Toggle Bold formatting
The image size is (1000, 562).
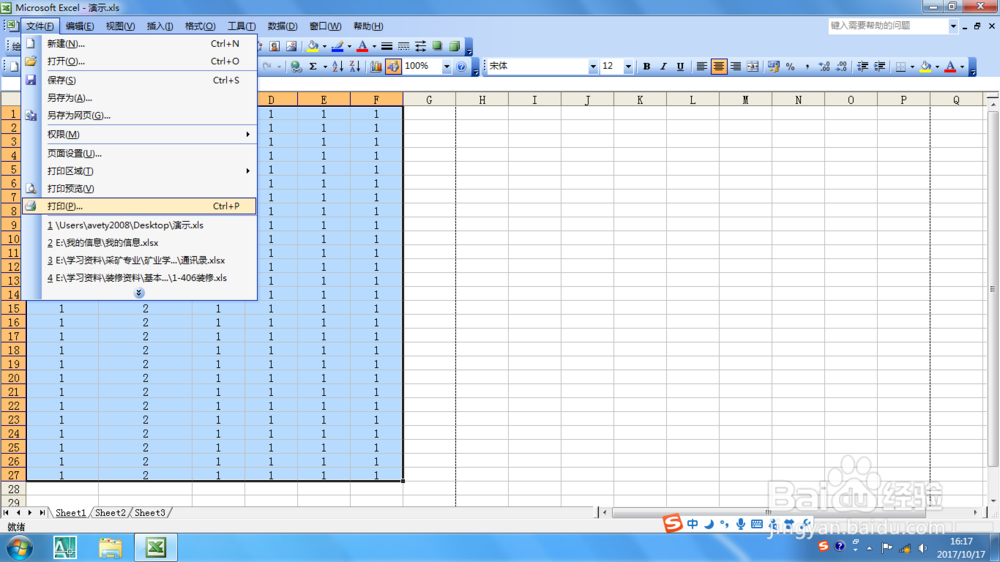coord(647,66)
